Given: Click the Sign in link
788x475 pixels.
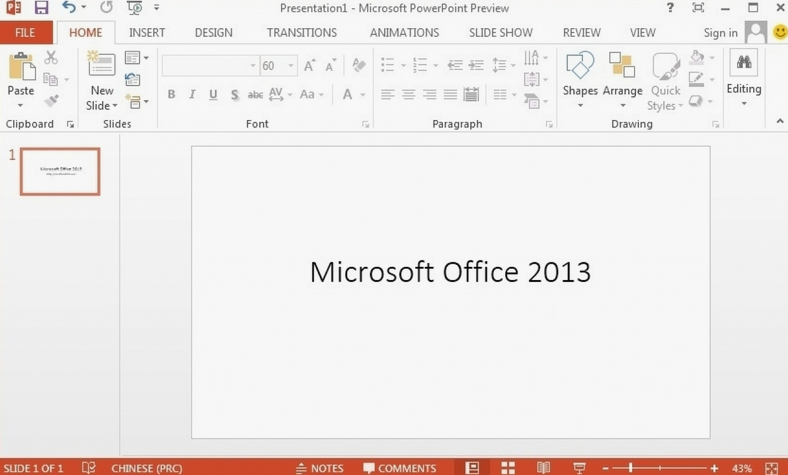Looking at the screenshot, I should pyautogui.click(x=720, y=32).
